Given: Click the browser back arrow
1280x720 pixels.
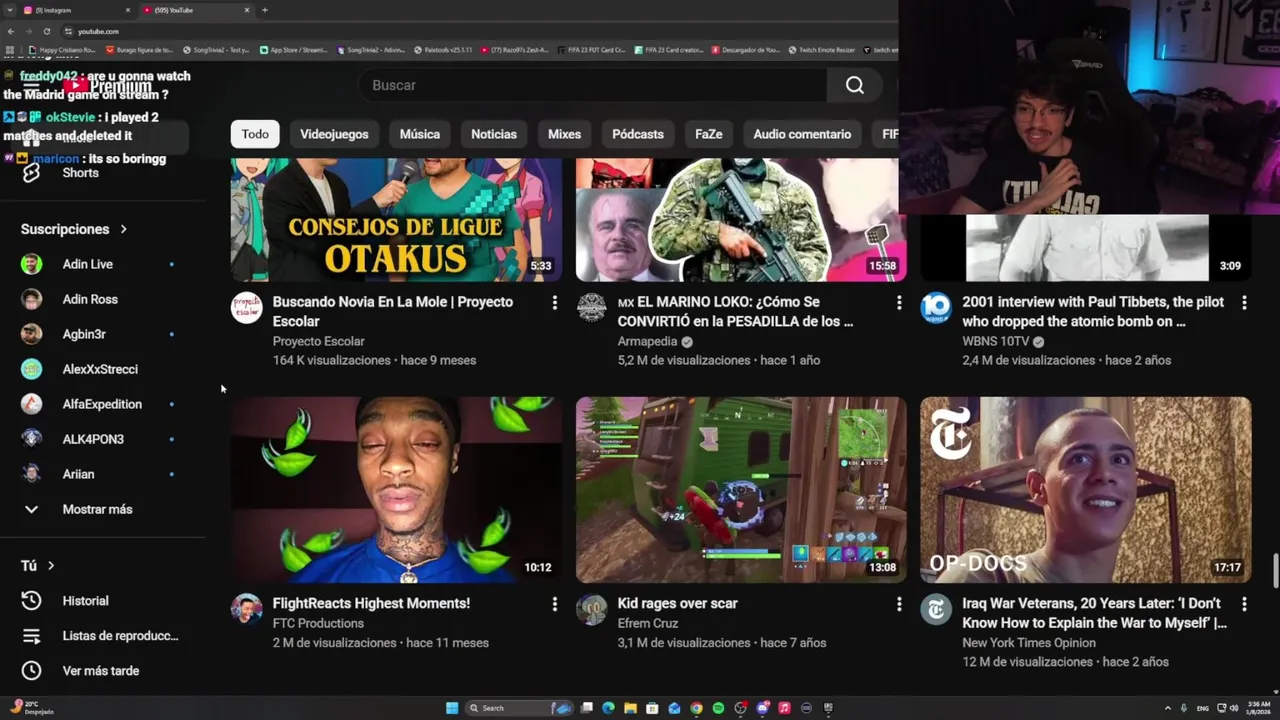Looking at the screenshot, I should (x=11, y=31).
